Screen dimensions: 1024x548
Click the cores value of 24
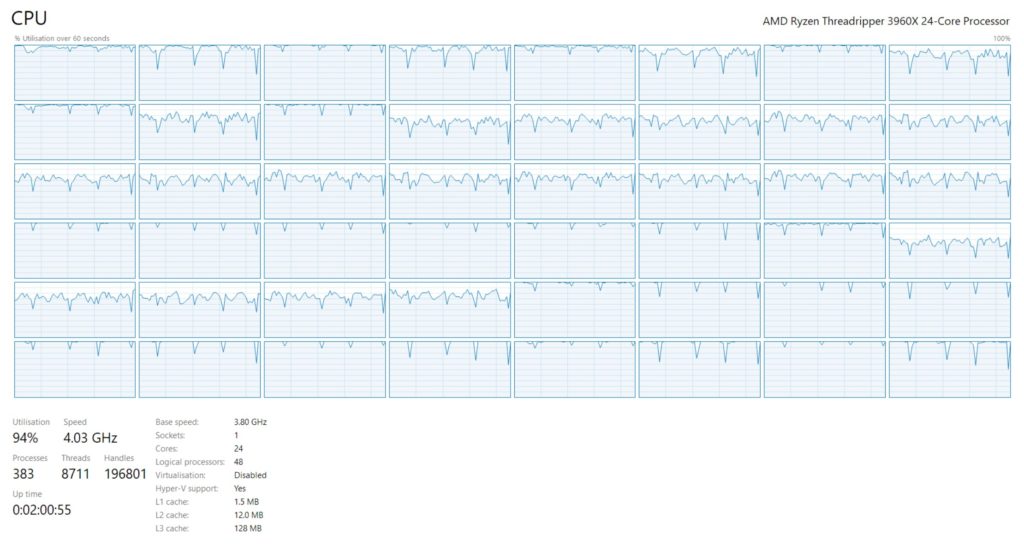tap(238, 449)
